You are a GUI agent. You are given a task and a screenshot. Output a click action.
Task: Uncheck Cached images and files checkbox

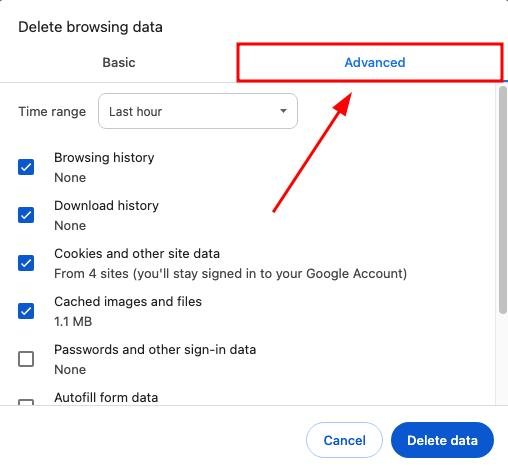(26, 311)
